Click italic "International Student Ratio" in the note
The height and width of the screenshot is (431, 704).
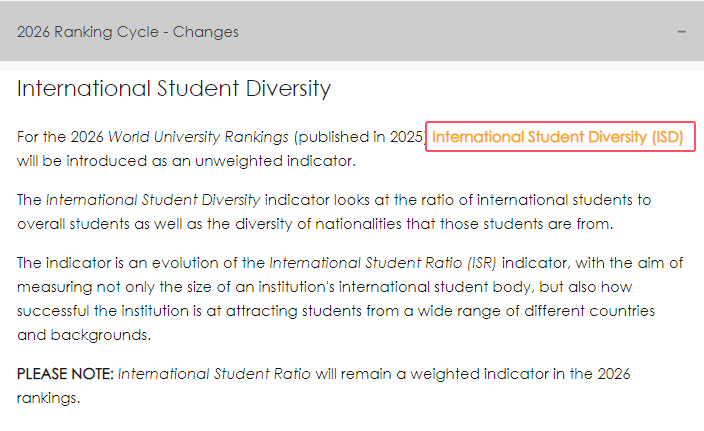(x=214, y=374)
